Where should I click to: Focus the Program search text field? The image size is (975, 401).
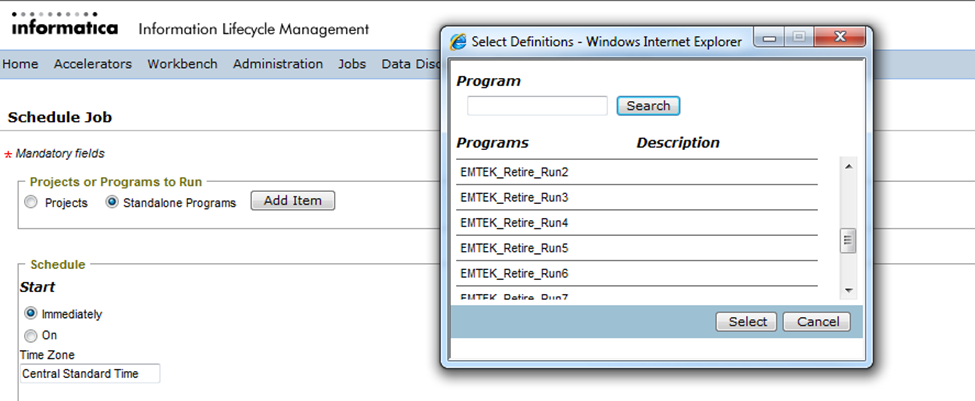[x=537, y=106]
